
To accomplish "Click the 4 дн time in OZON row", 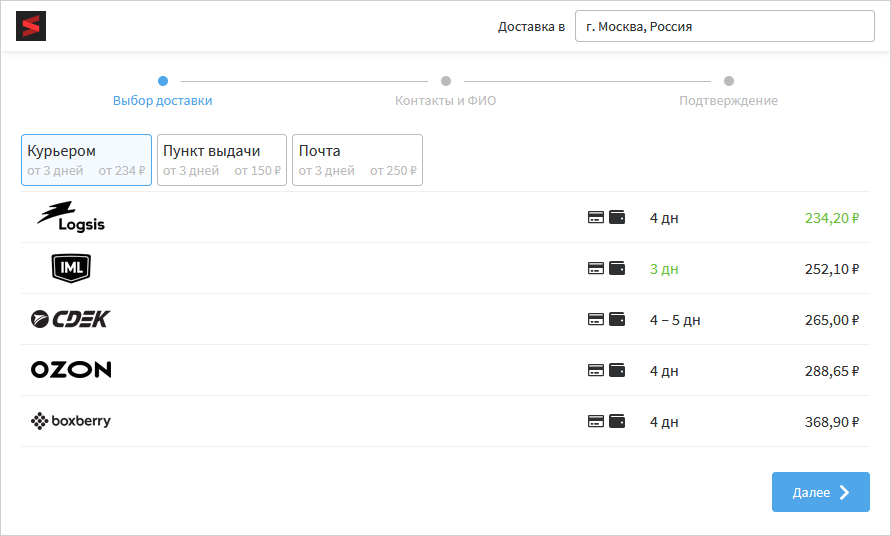I will (664, 371).
